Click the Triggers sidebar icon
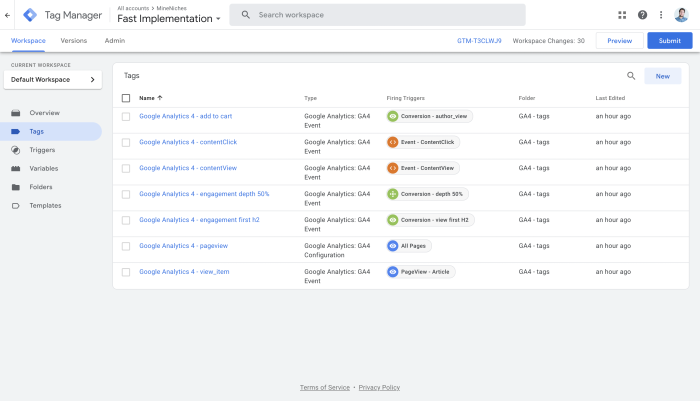The image size is (700, 401). coord(16,150)
